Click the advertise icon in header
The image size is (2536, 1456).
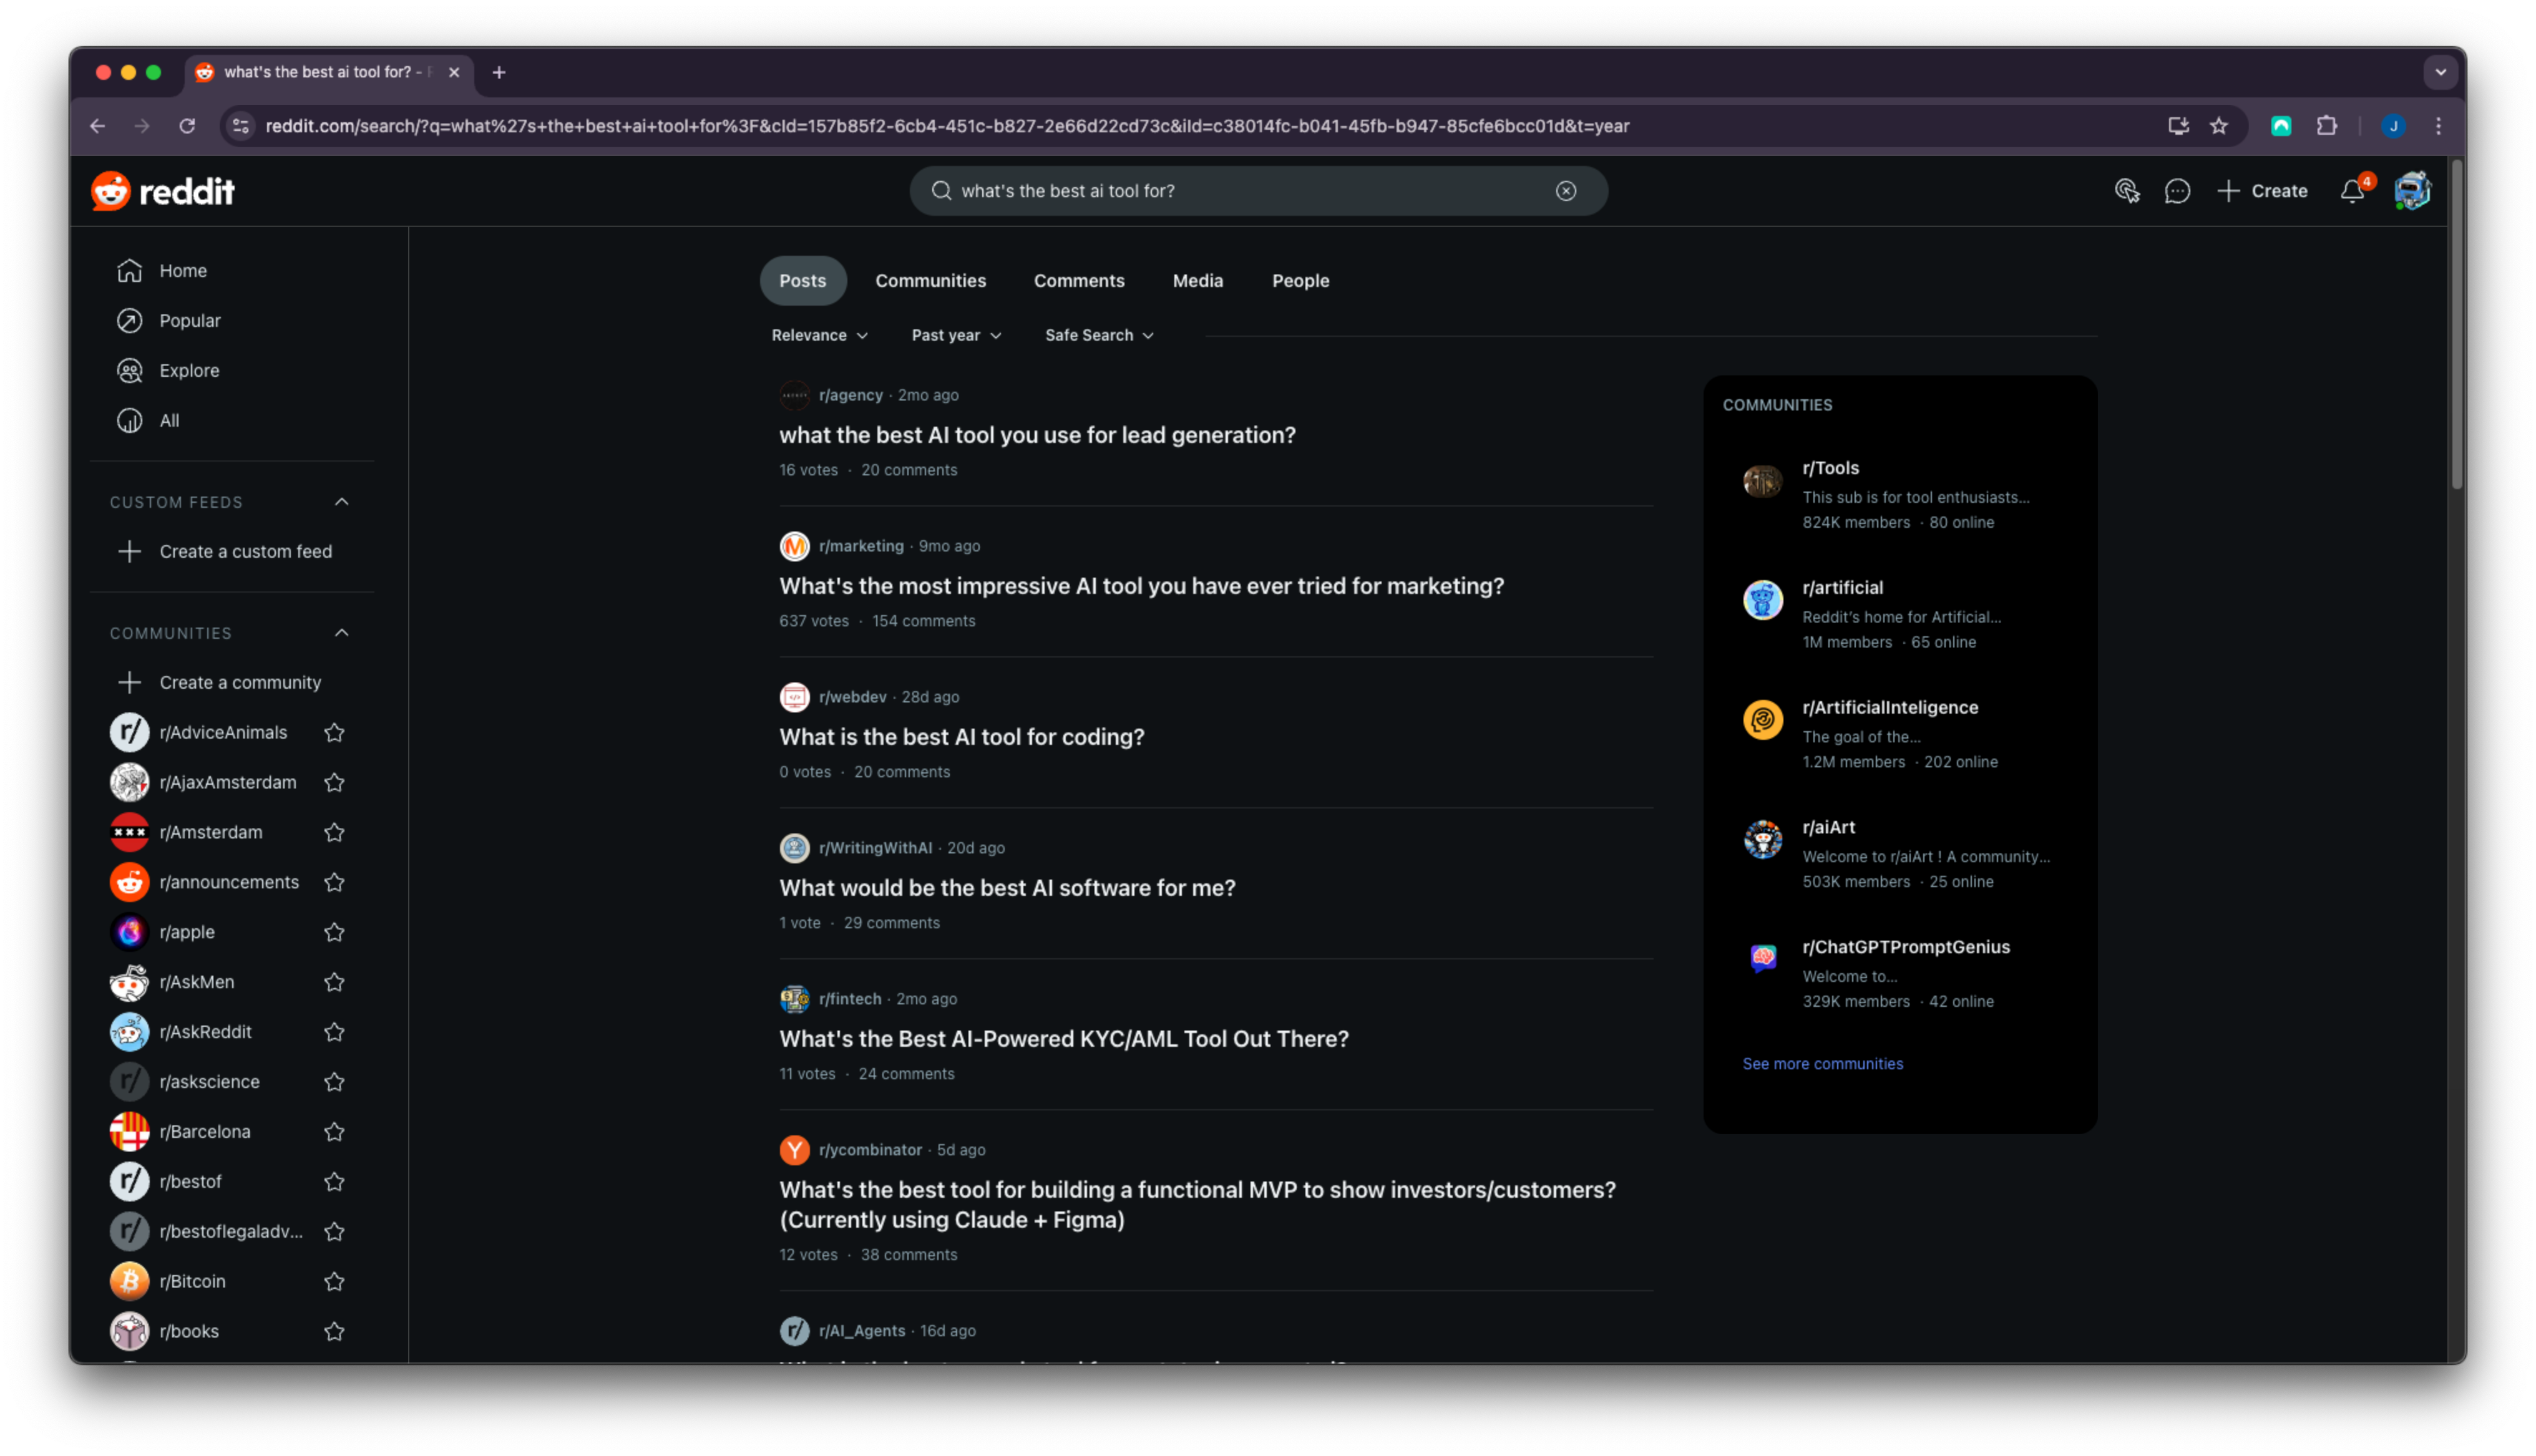[2127, 191]
